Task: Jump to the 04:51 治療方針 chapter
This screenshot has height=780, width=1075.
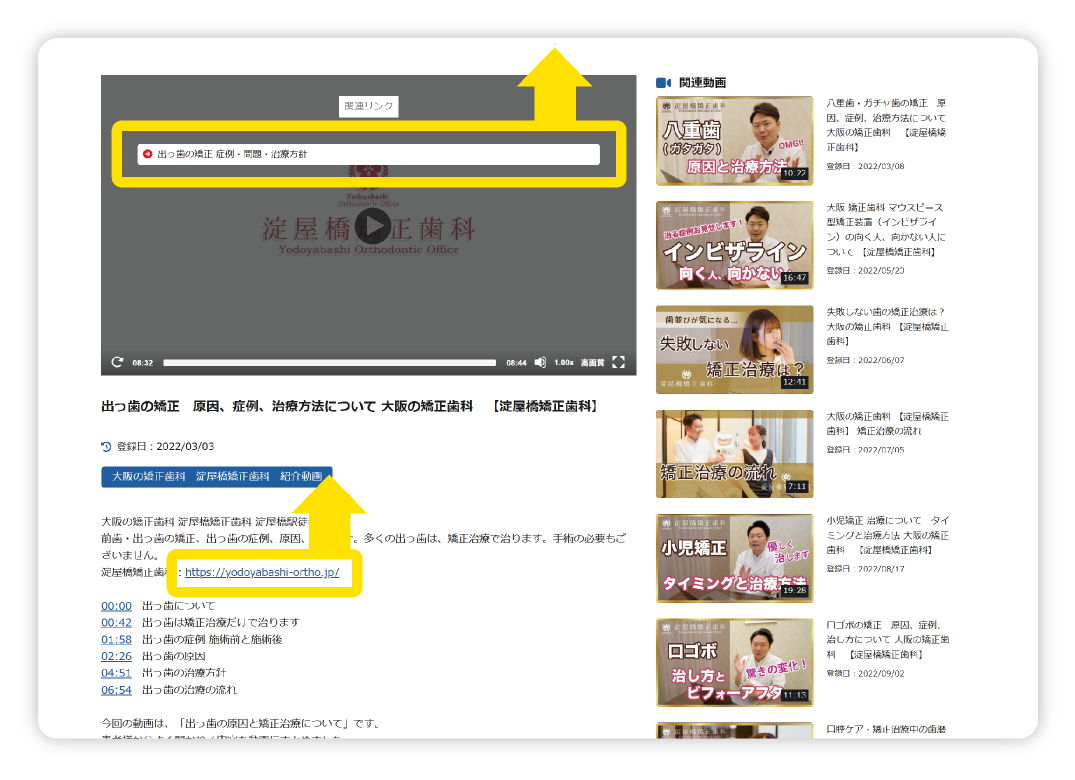Action: tap(116, 673)
